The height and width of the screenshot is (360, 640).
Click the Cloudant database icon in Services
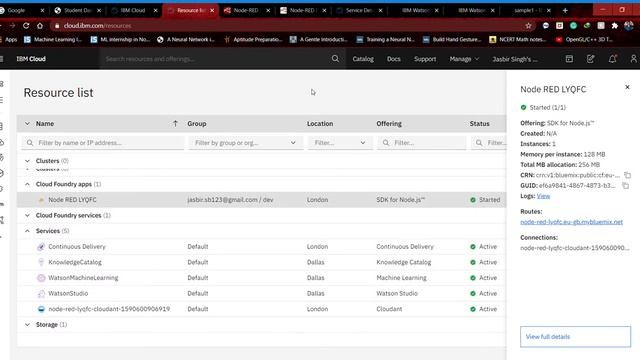click(41, 309)
